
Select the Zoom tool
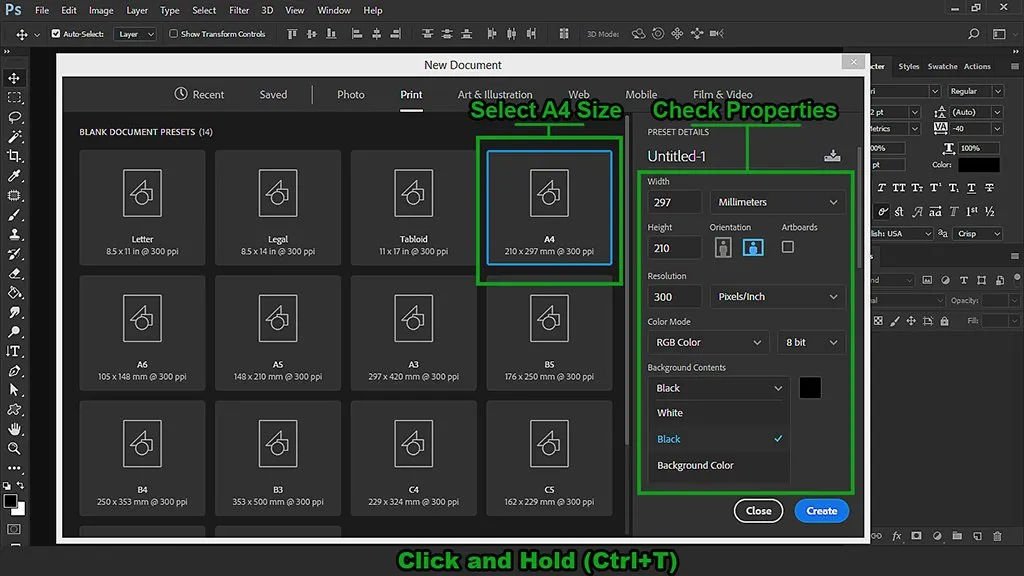click(14, 449)
